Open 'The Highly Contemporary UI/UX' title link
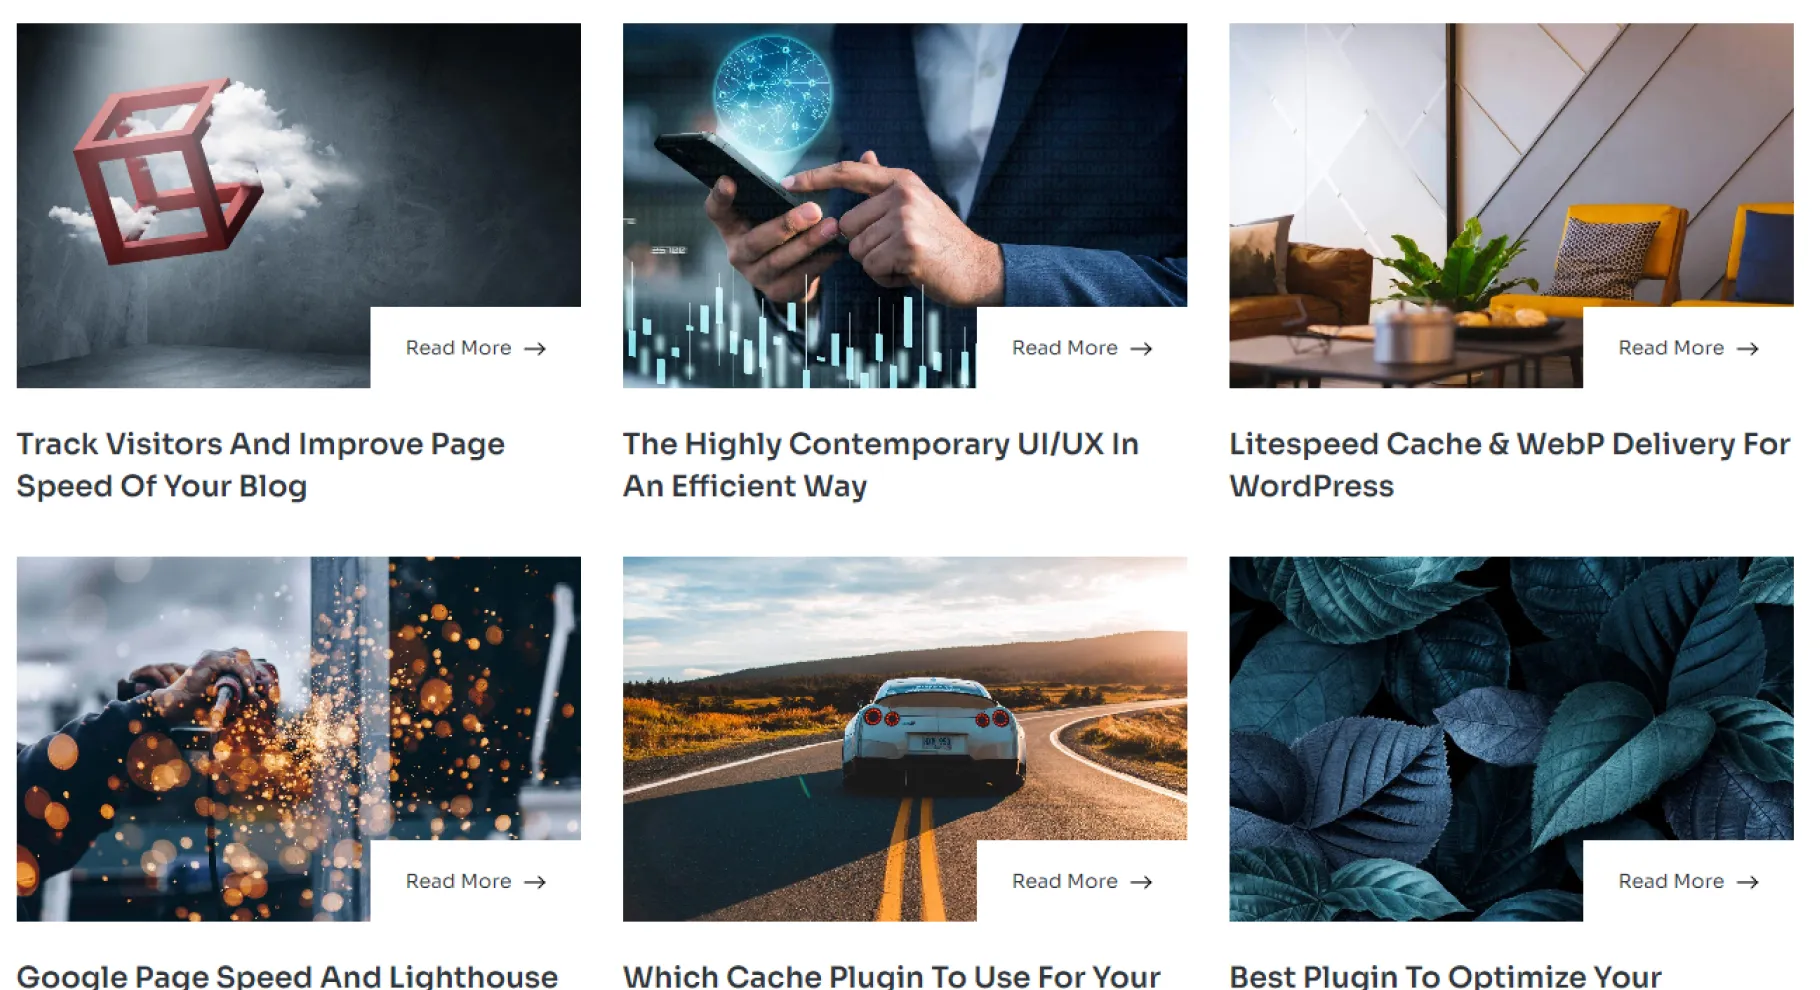Image resolution: width=1820 pixels, height=990 pixels. tap(880, 465)
